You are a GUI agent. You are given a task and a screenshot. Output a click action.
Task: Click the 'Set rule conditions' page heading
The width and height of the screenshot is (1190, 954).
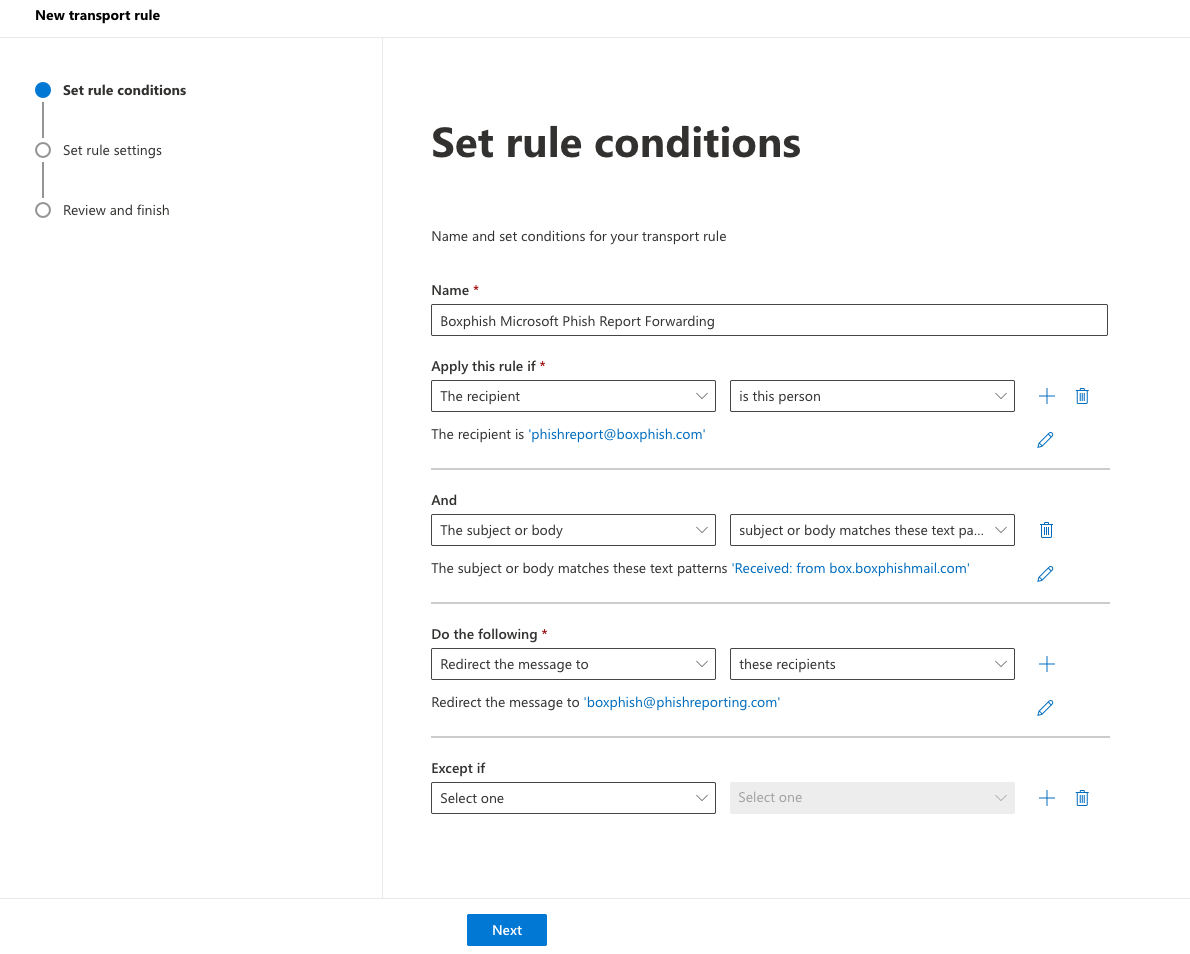point(615,143)
